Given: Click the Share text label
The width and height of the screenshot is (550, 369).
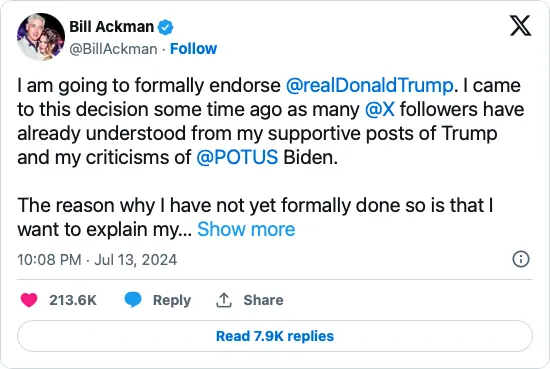Looking at the screenshot, I should click(x=263, y=300).
